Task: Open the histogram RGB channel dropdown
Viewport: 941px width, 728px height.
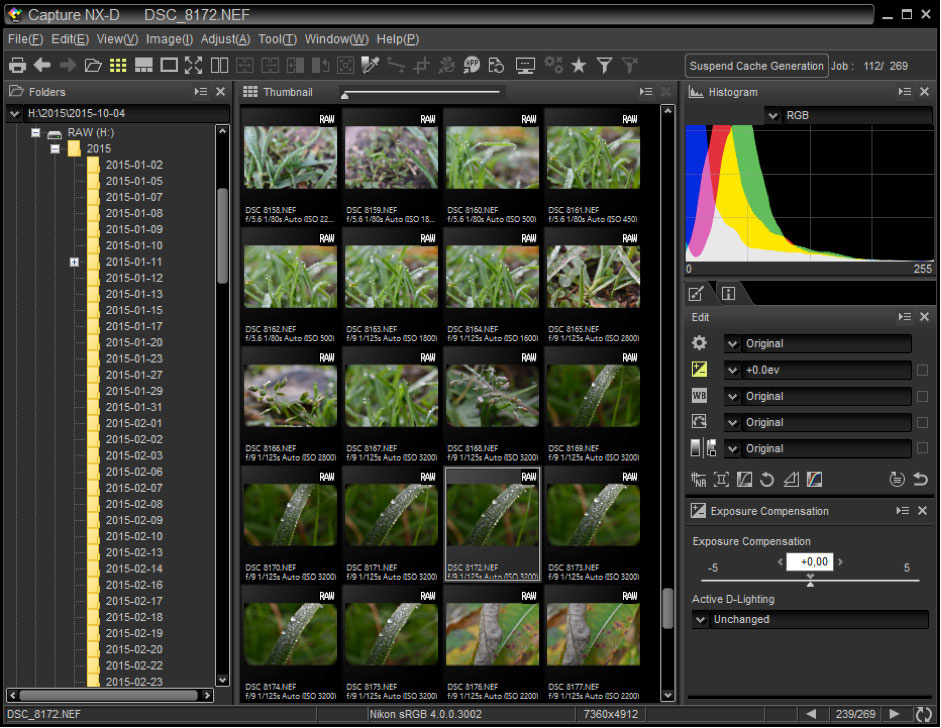Action: coord(773,116)
